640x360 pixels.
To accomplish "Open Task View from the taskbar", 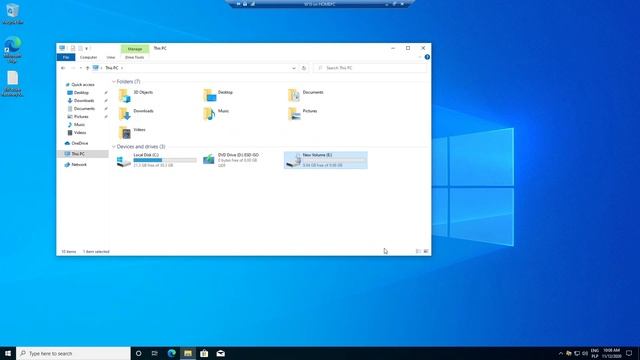I will tap(155, 353).
